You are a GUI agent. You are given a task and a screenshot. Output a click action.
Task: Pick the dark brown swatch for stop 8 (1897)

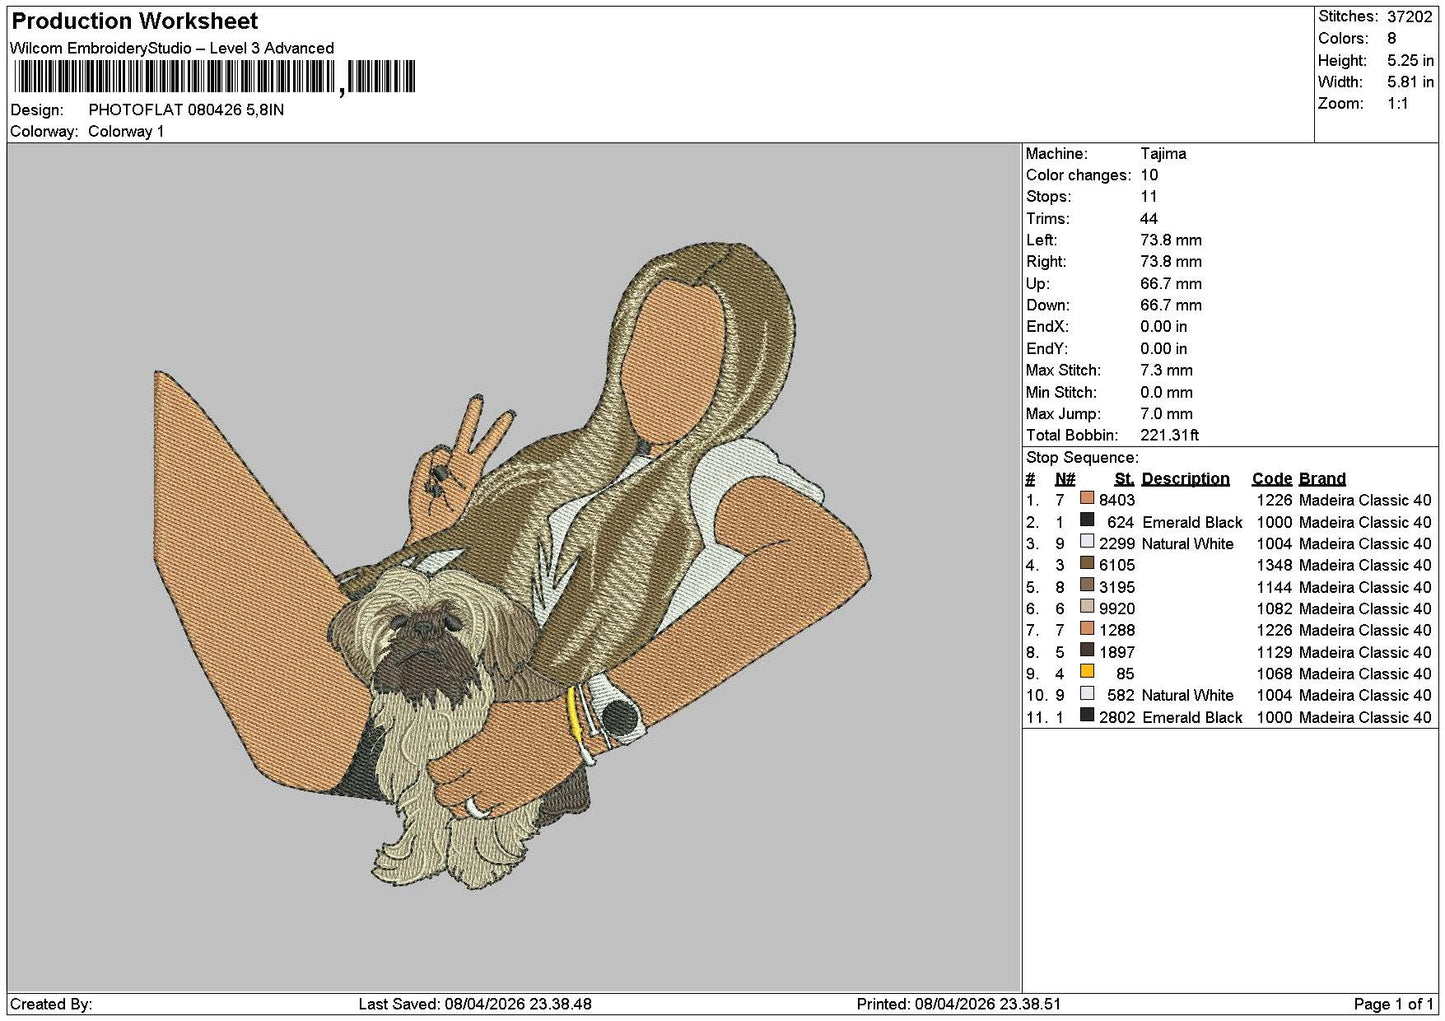[x=1087, y=650]
